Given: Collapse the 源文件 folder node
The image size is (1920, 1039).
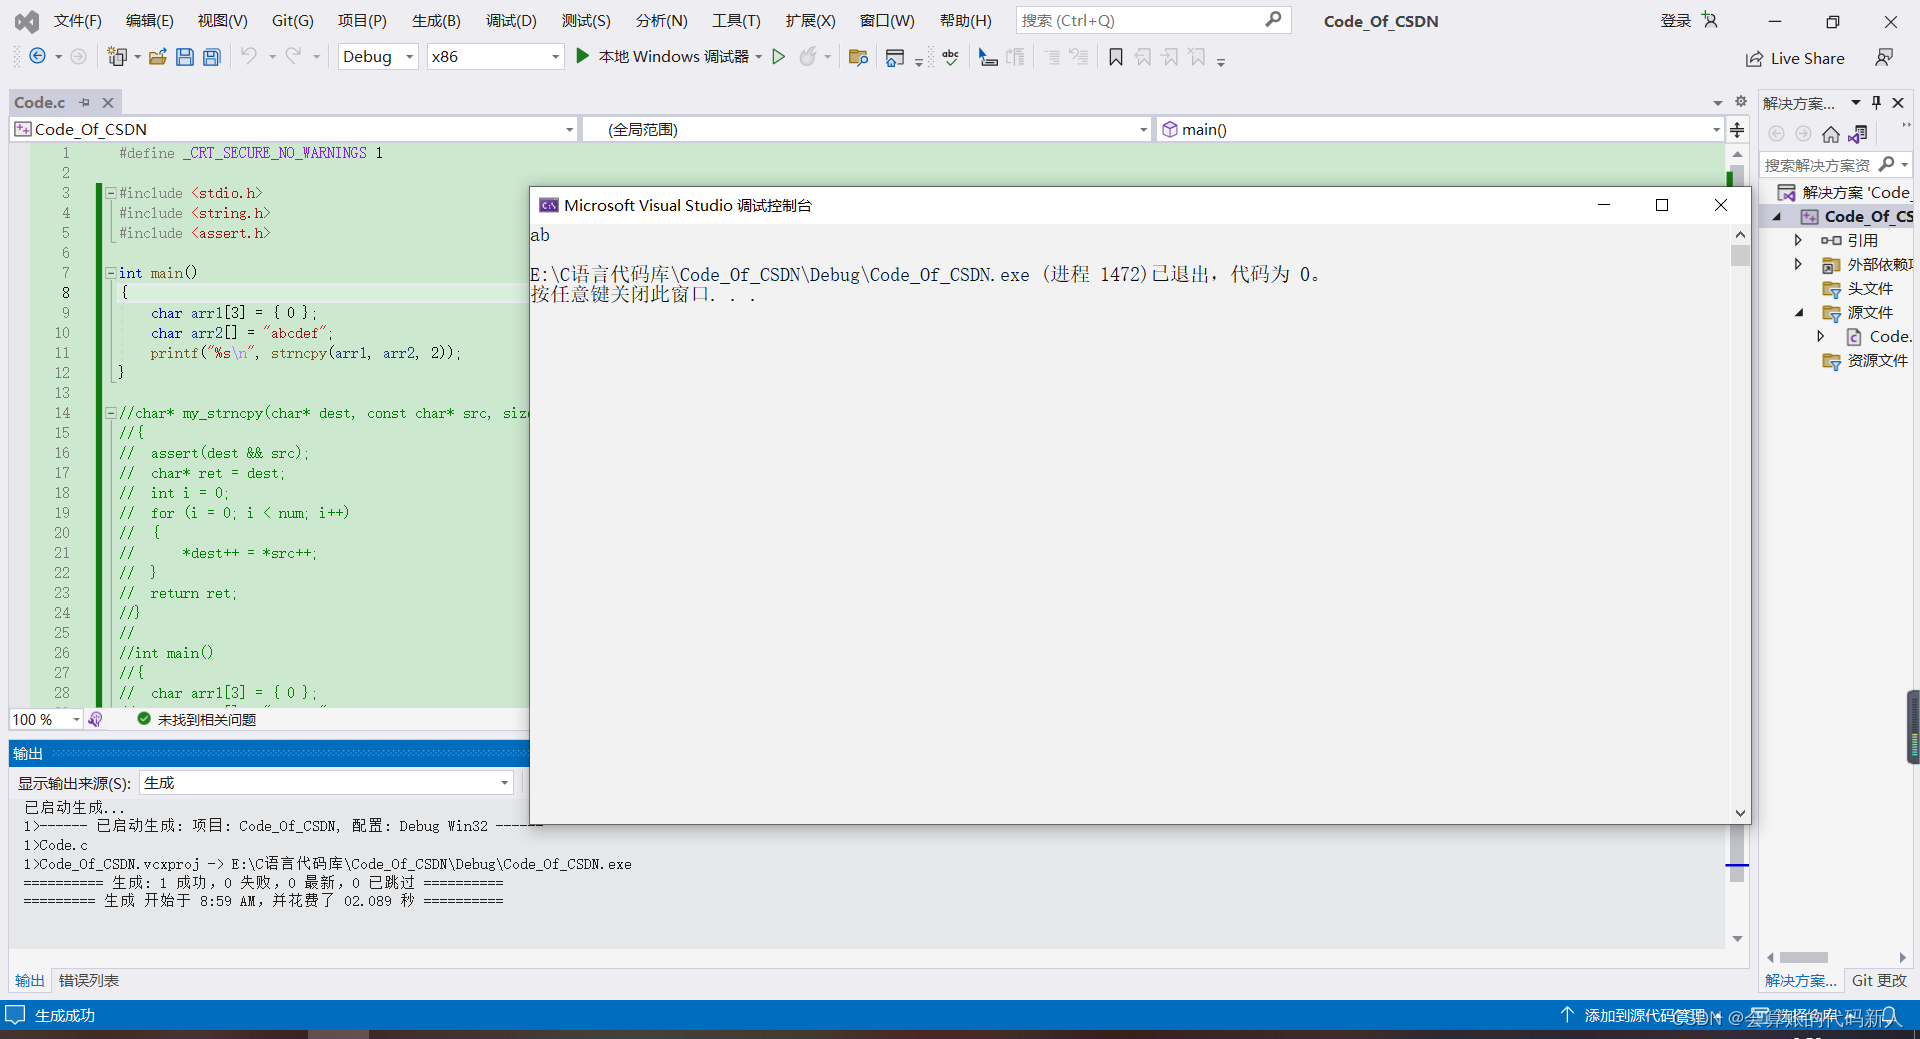Looking at the screenshot, I should coord(1798,312).
